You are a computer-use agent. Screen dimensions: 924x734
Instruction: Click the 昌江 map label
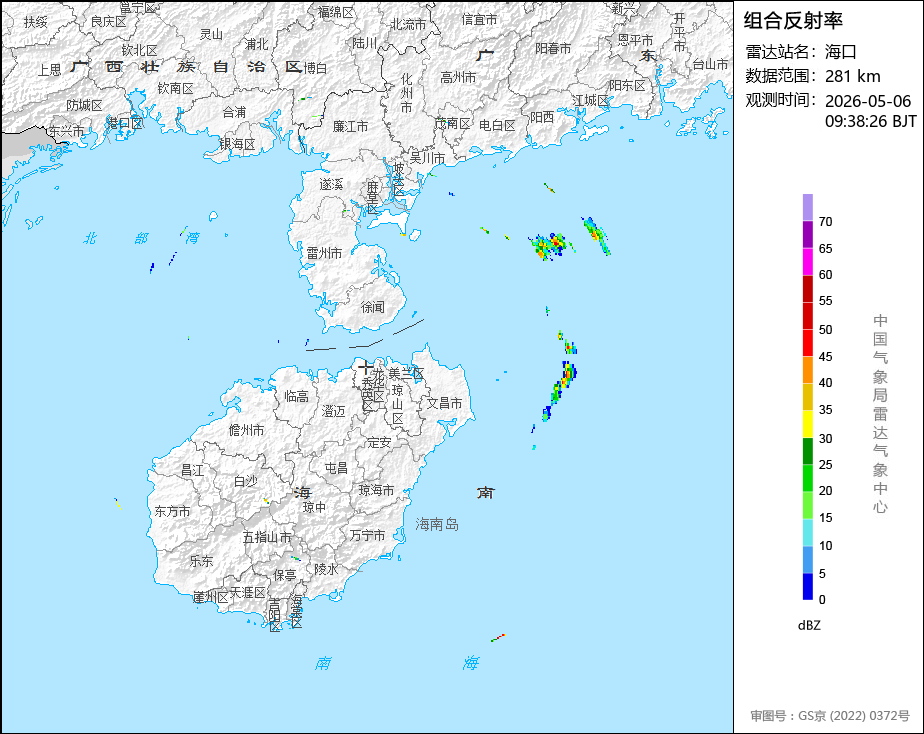(193, 470)
